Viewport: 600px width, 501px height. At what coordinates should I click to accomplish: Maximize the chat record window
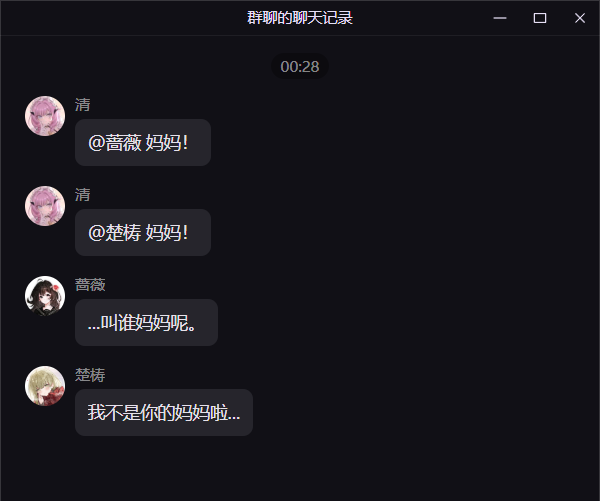point(540,18)
